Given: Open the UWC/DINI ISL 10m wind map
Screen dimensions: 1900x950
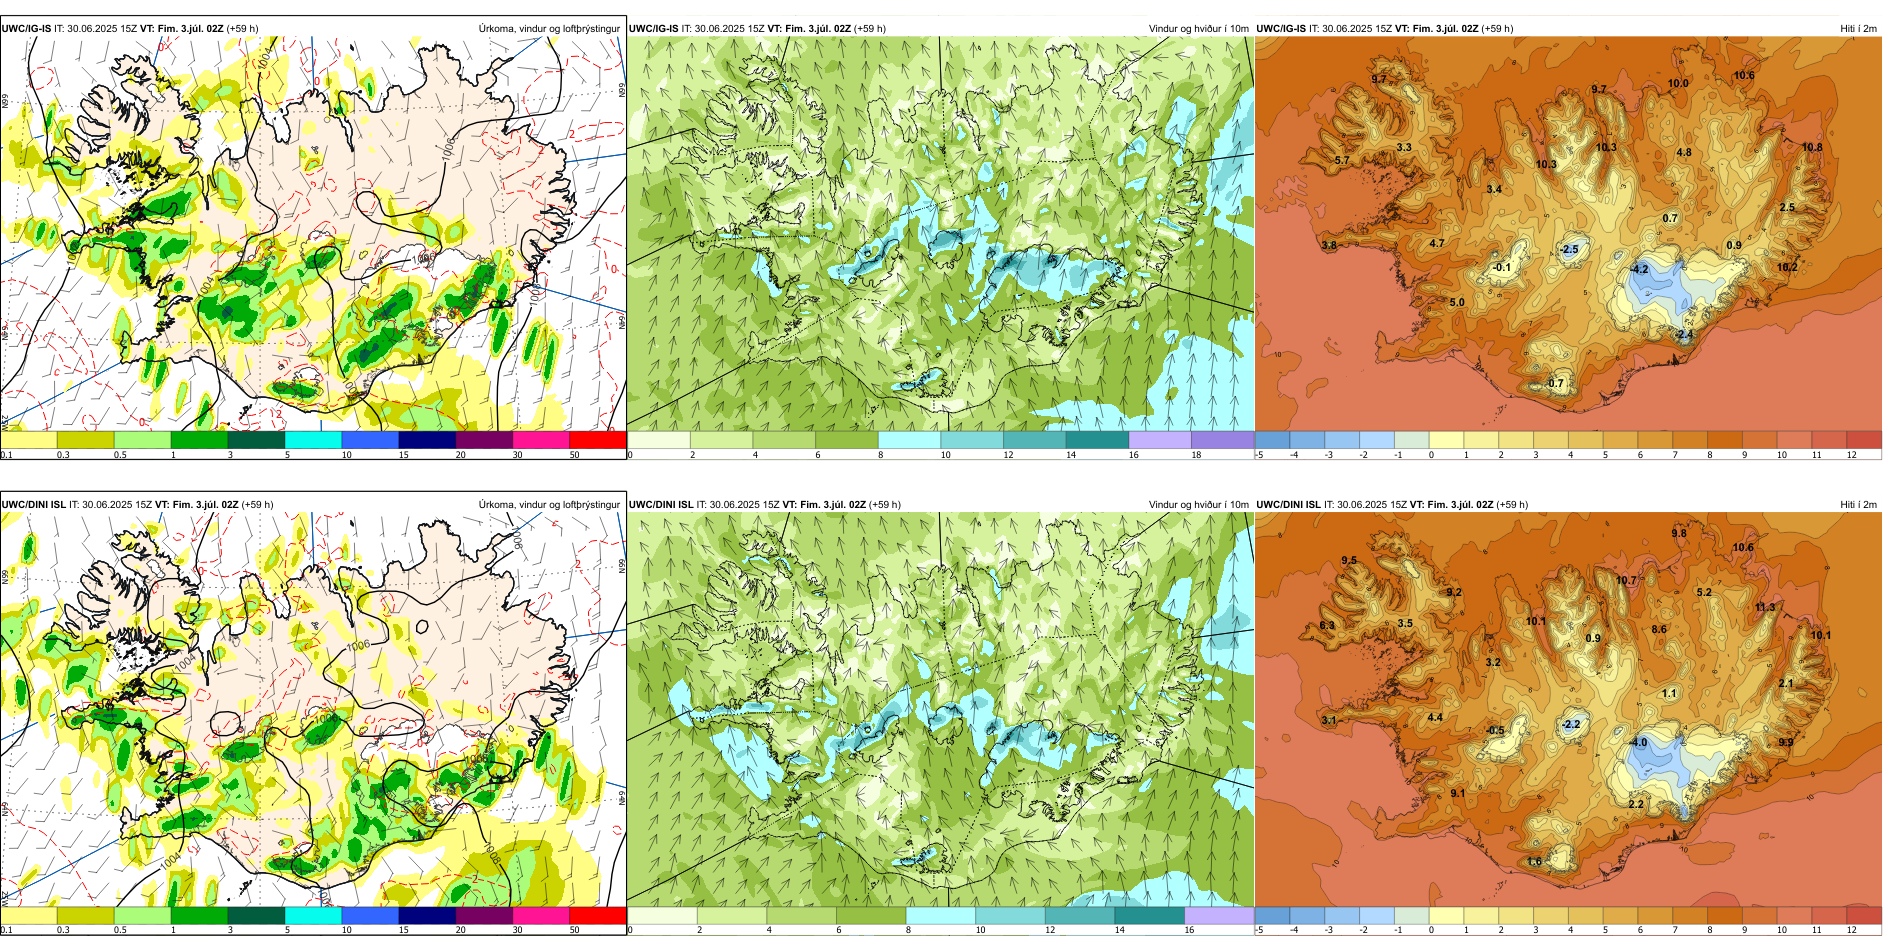Looking at the screenshot, I should (940, 710).
